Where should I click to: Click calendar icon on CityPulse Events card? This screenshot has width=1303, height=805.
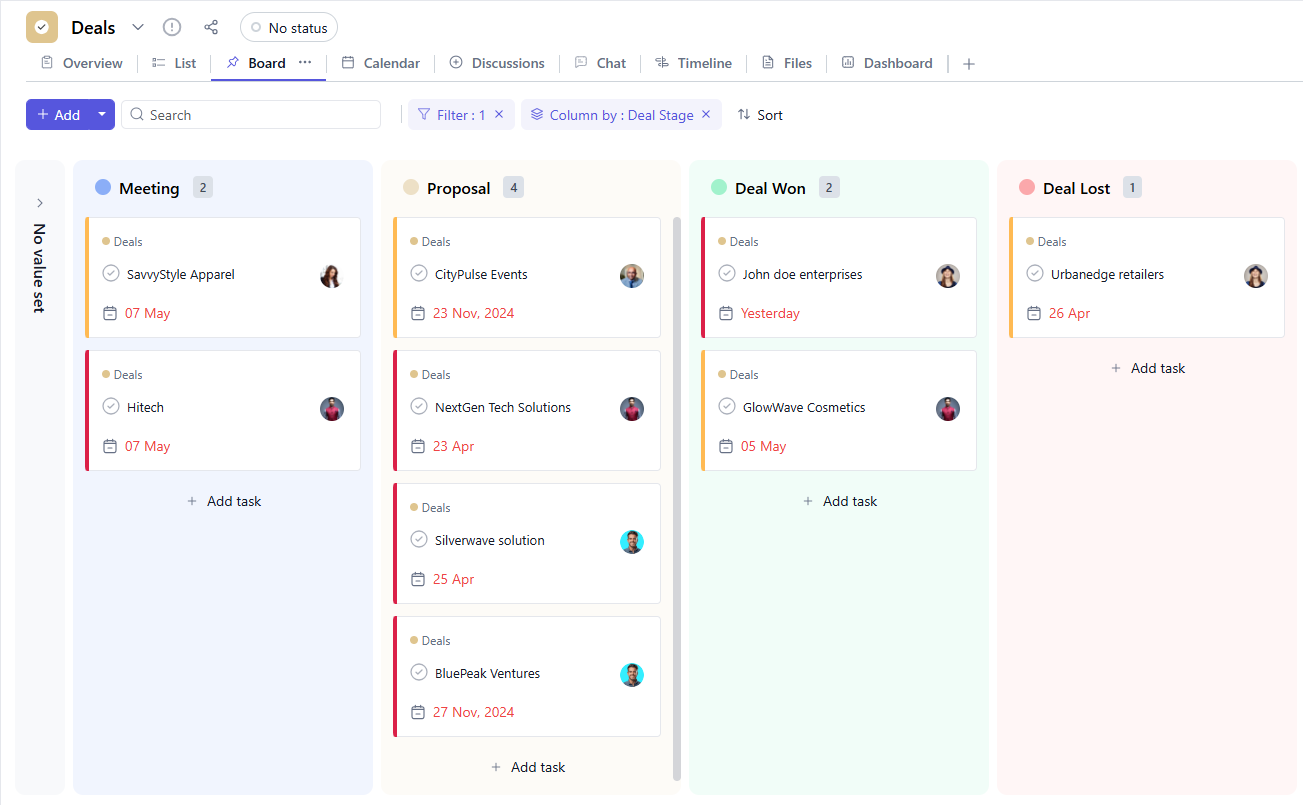[x=418, y=313]
